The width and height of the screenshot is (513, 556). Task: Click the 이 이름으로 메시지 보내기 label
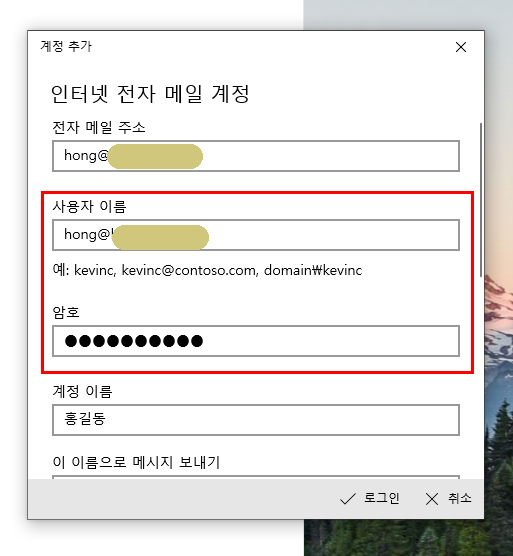[136, 462]
